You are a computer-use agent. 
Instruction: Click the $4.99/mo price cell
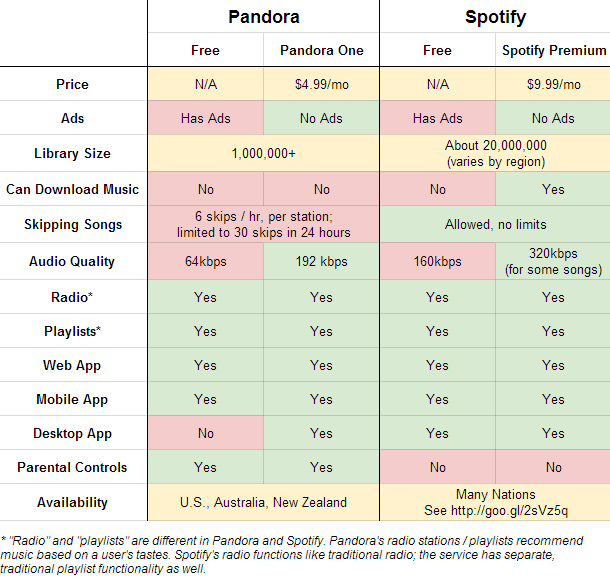(321, 84)
